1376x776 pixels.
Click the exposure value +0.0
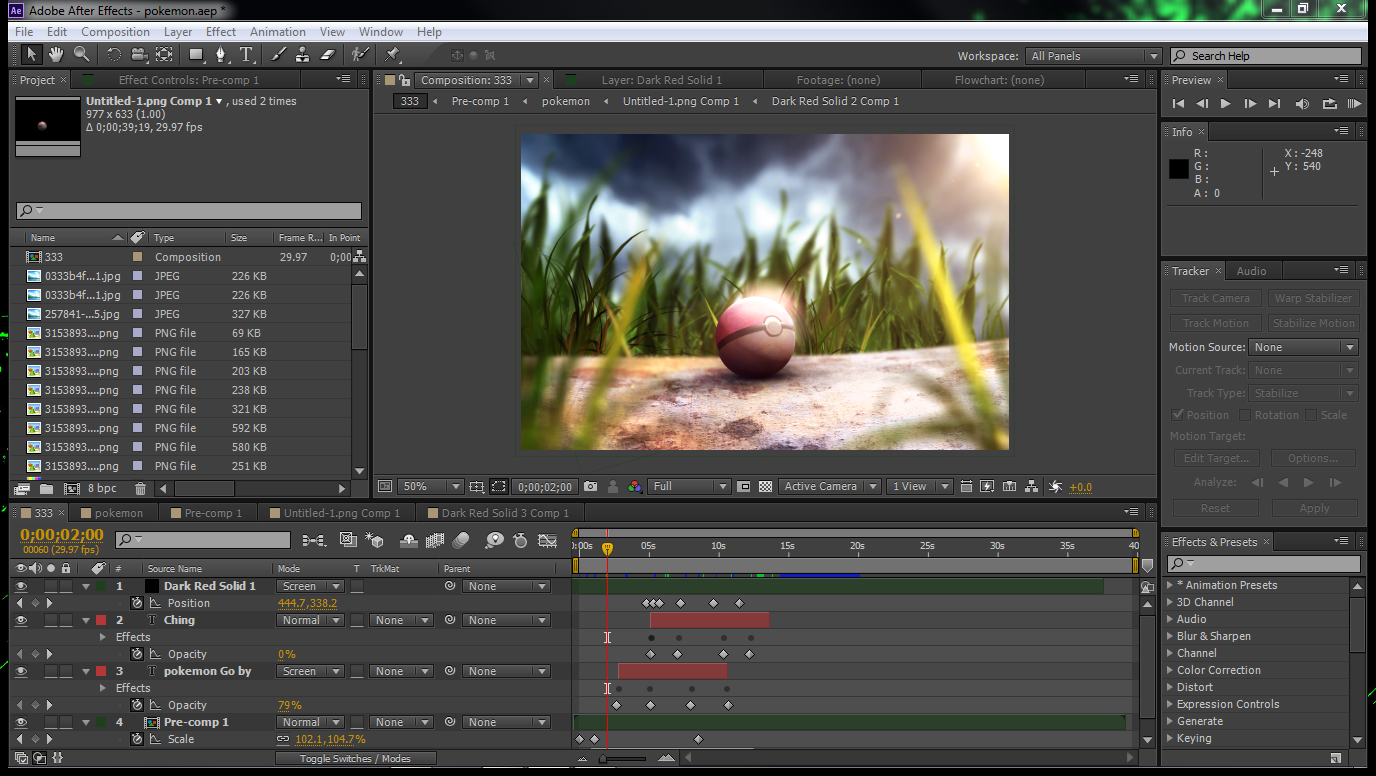[x=1081, y=487]
